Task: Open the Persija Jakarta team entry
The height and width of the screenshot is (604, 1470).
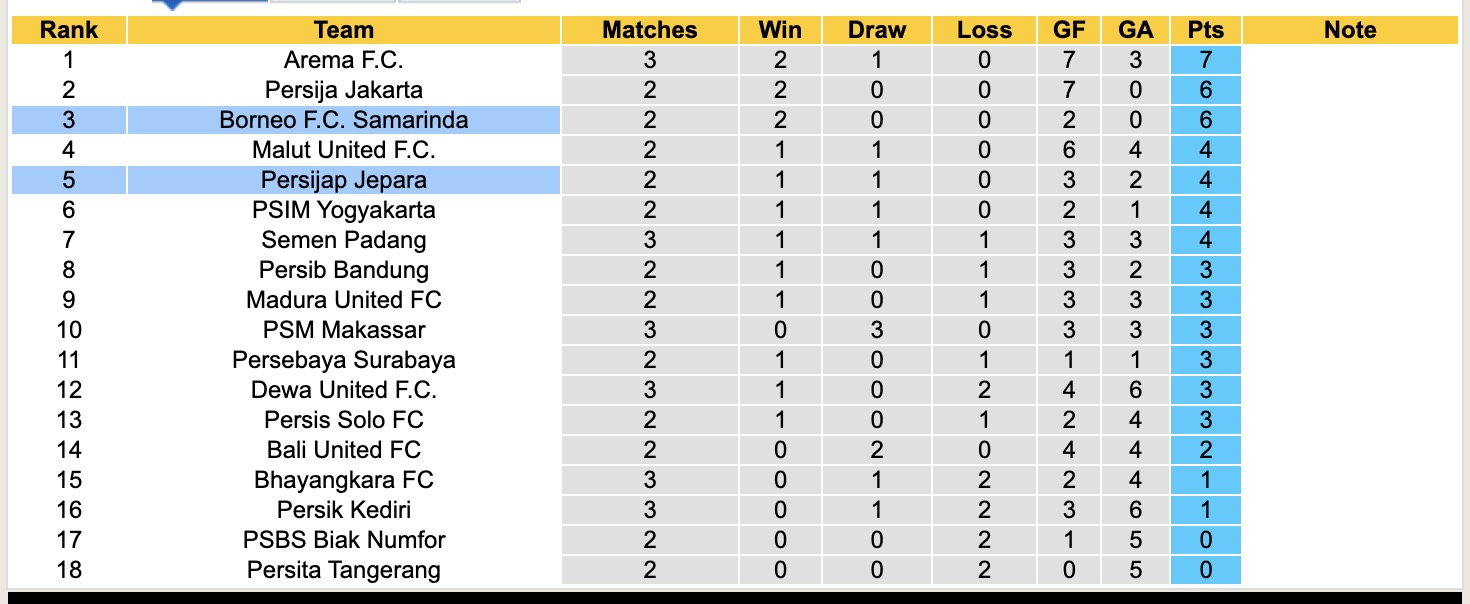Action: click(343, 90)
